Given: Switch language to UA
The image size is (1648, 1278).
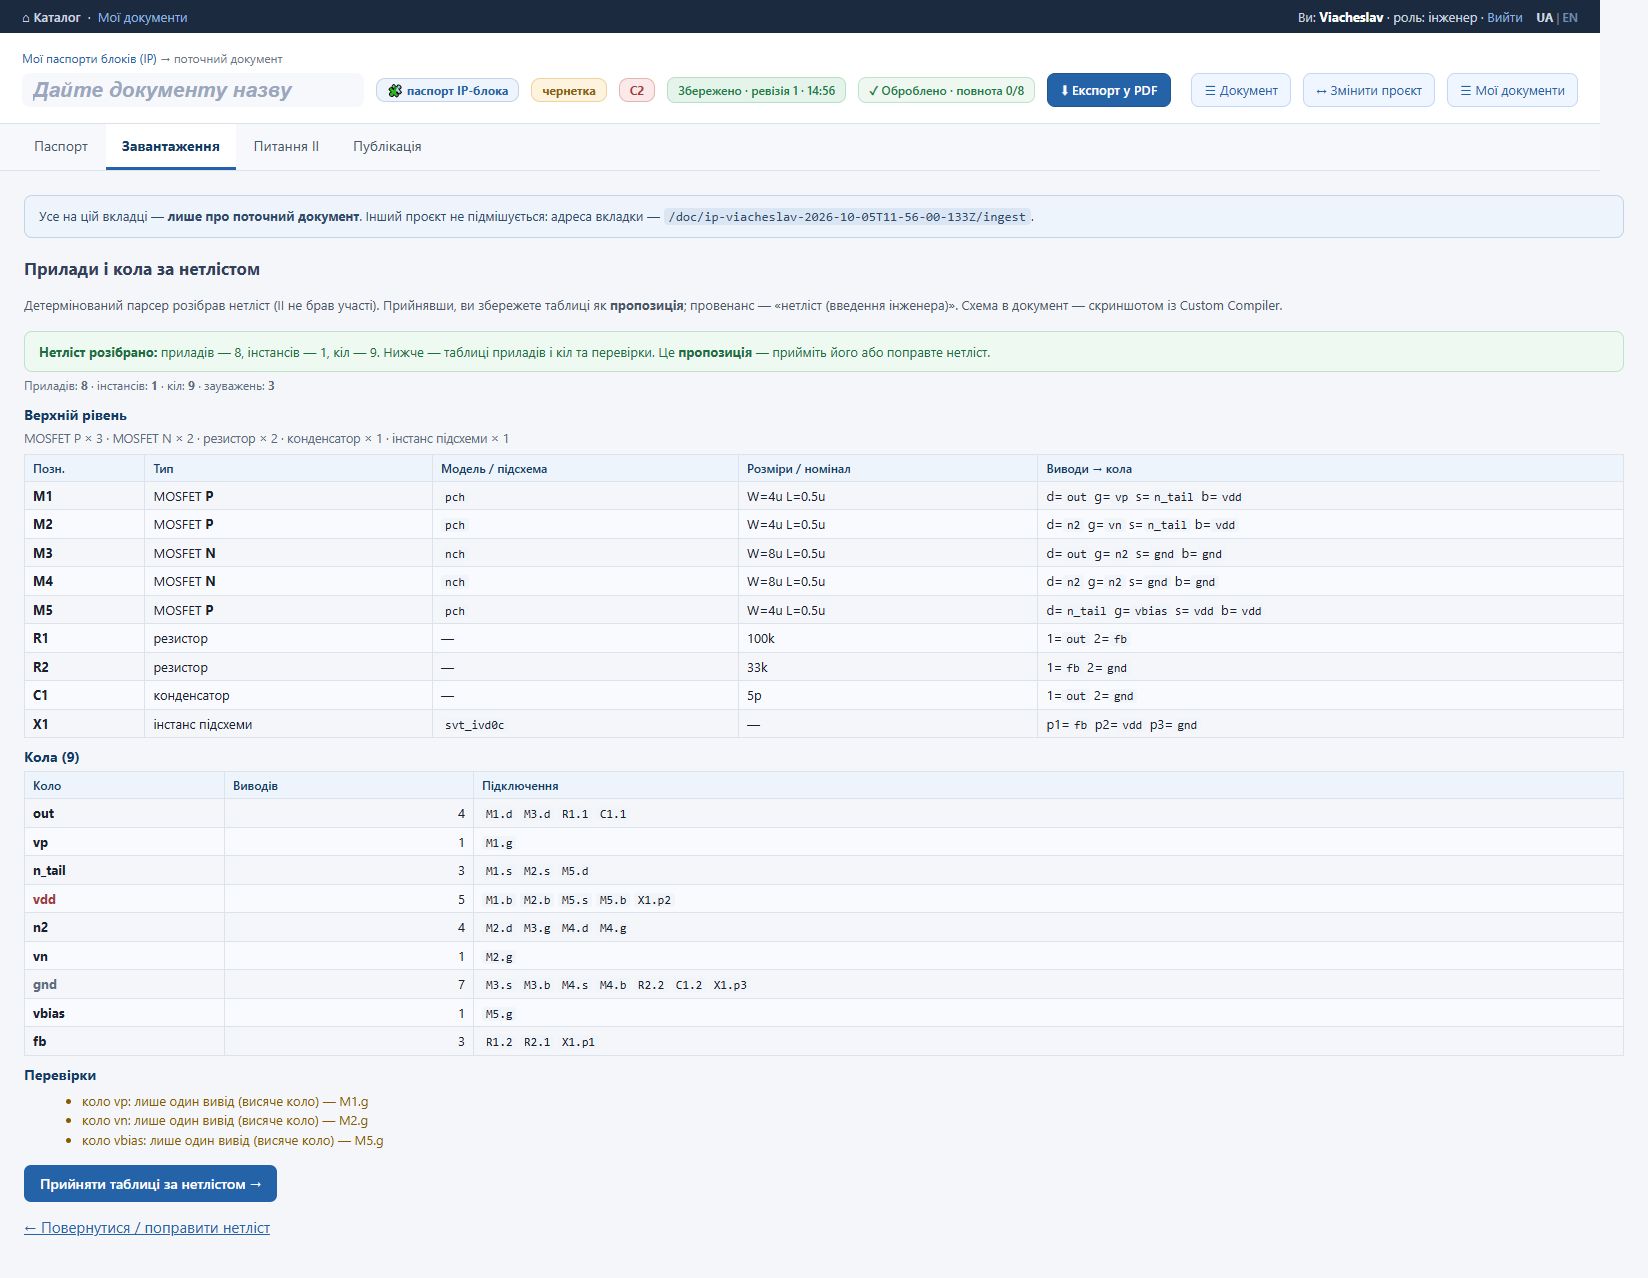Looking at the screenshot, I should [x=1544, y=17].
